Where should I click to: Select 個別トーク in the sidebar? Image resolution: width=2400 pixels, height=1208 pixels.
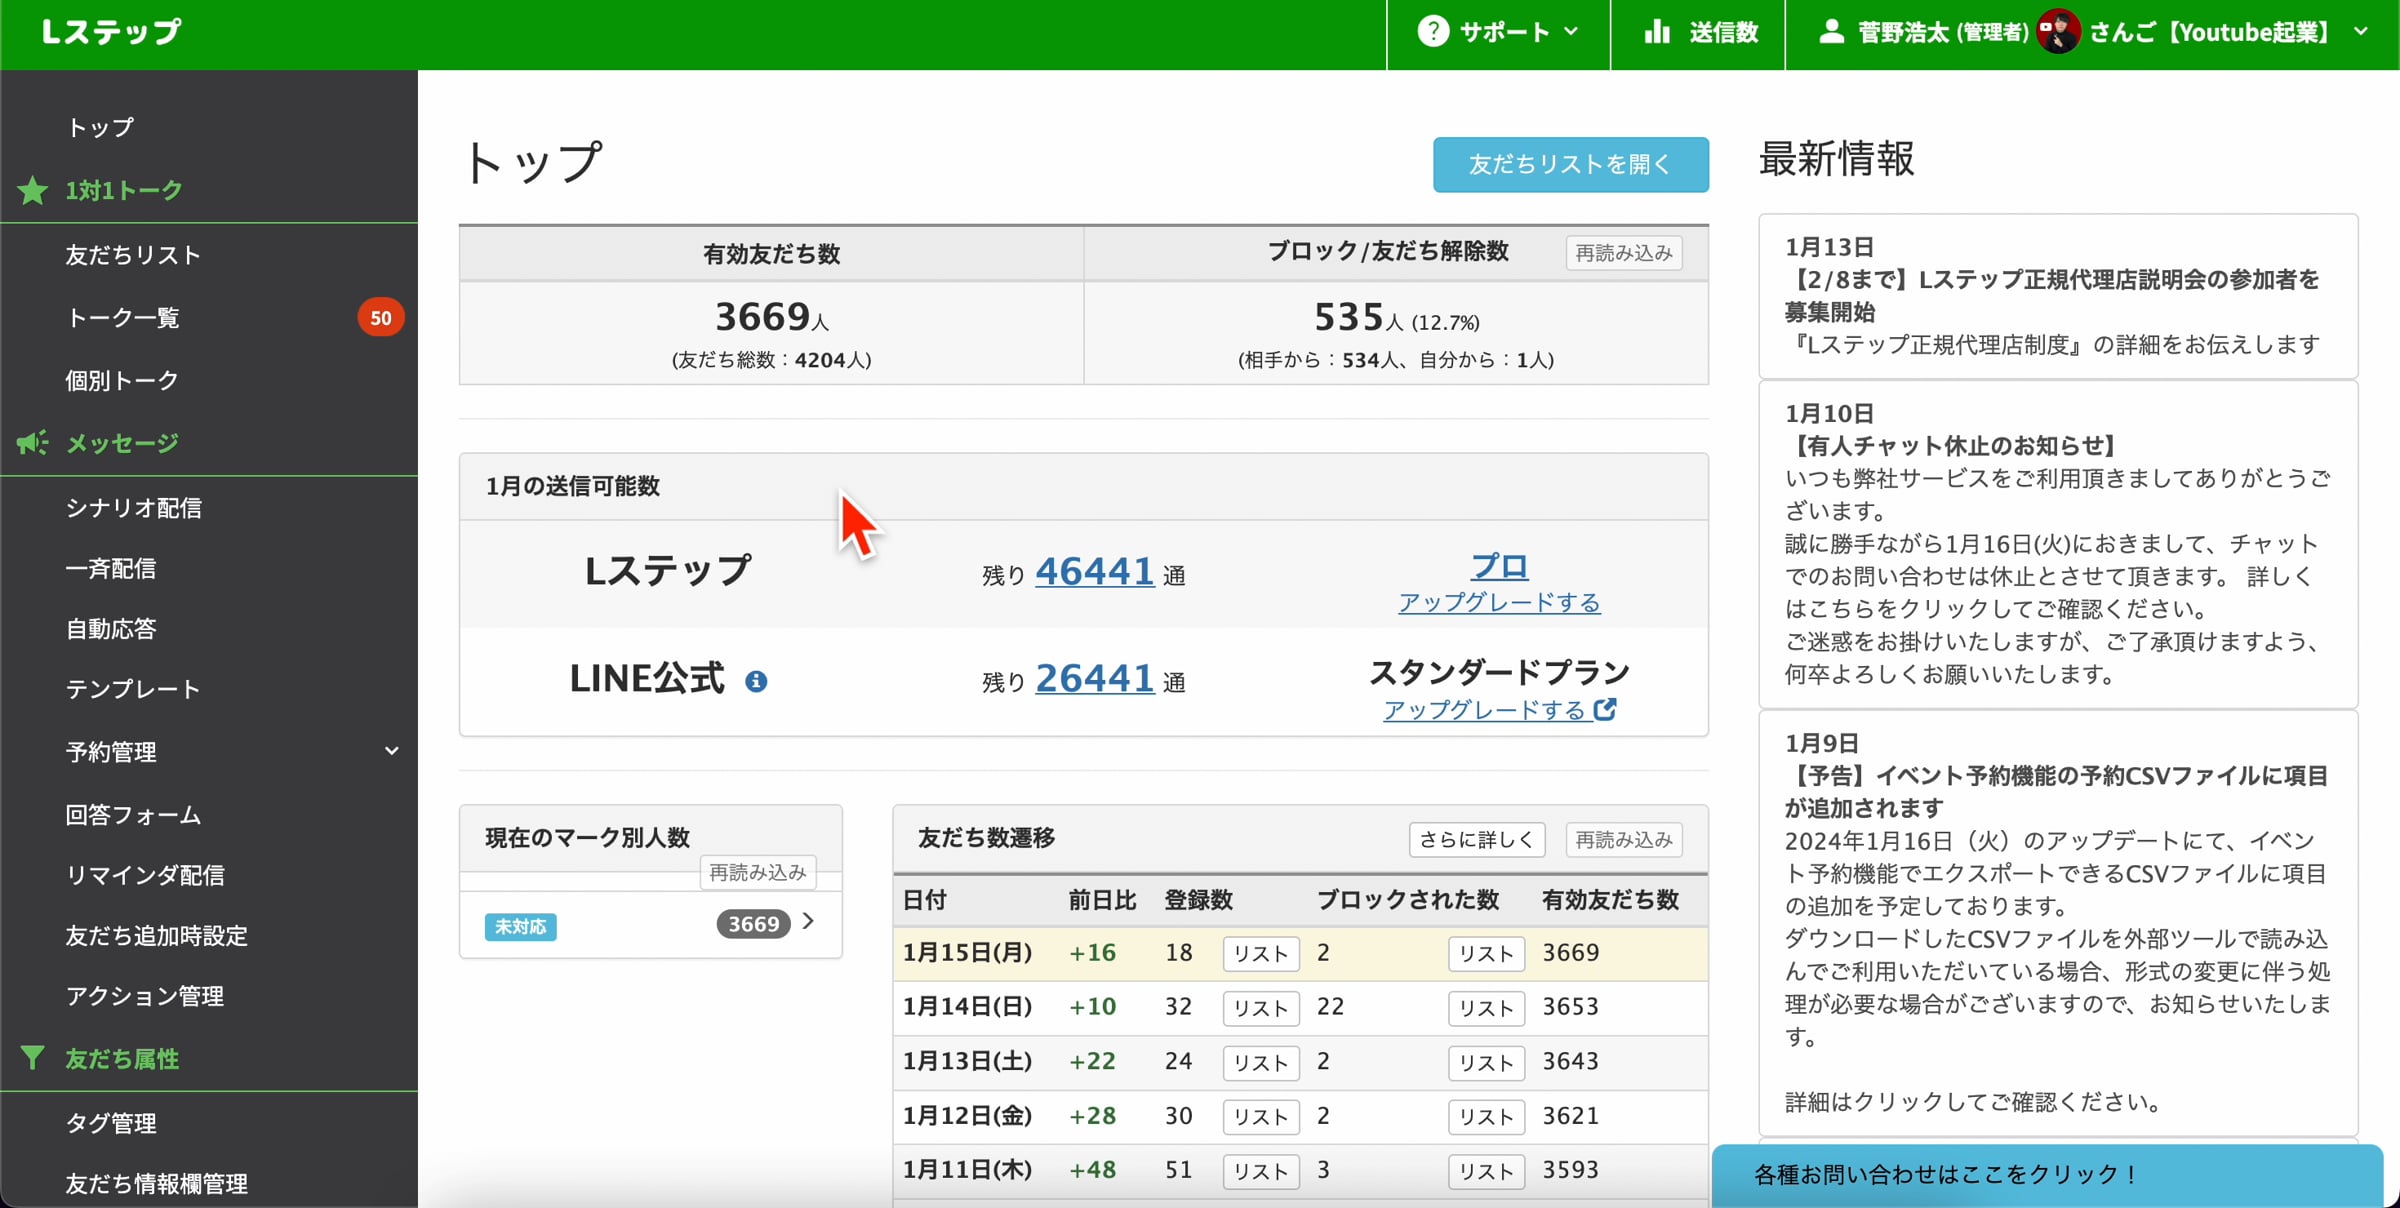[x=122, y=380]
